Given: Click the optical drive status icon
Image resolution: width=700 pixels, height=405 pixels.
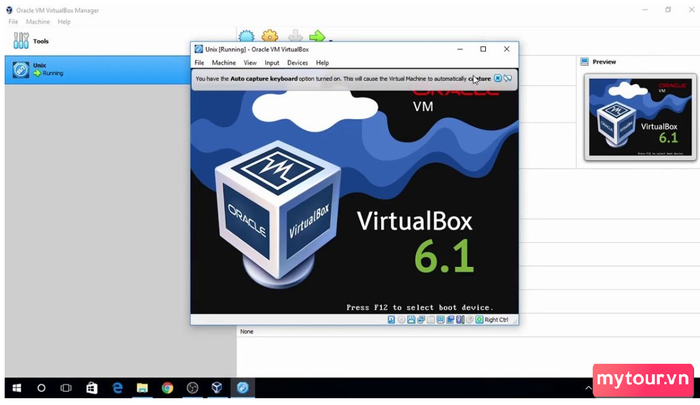Looking at the screenshot, I should 401,320.
